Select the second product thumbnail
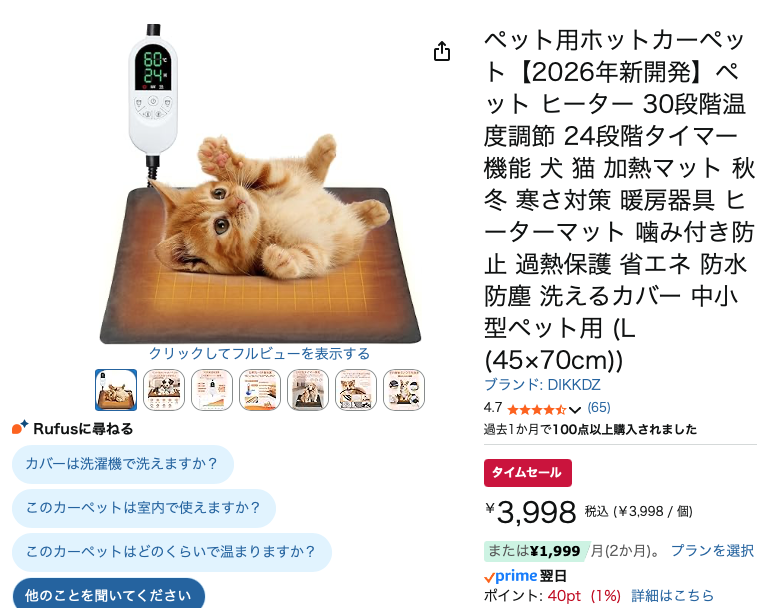The image size is (770, 608). pos(164,390)
